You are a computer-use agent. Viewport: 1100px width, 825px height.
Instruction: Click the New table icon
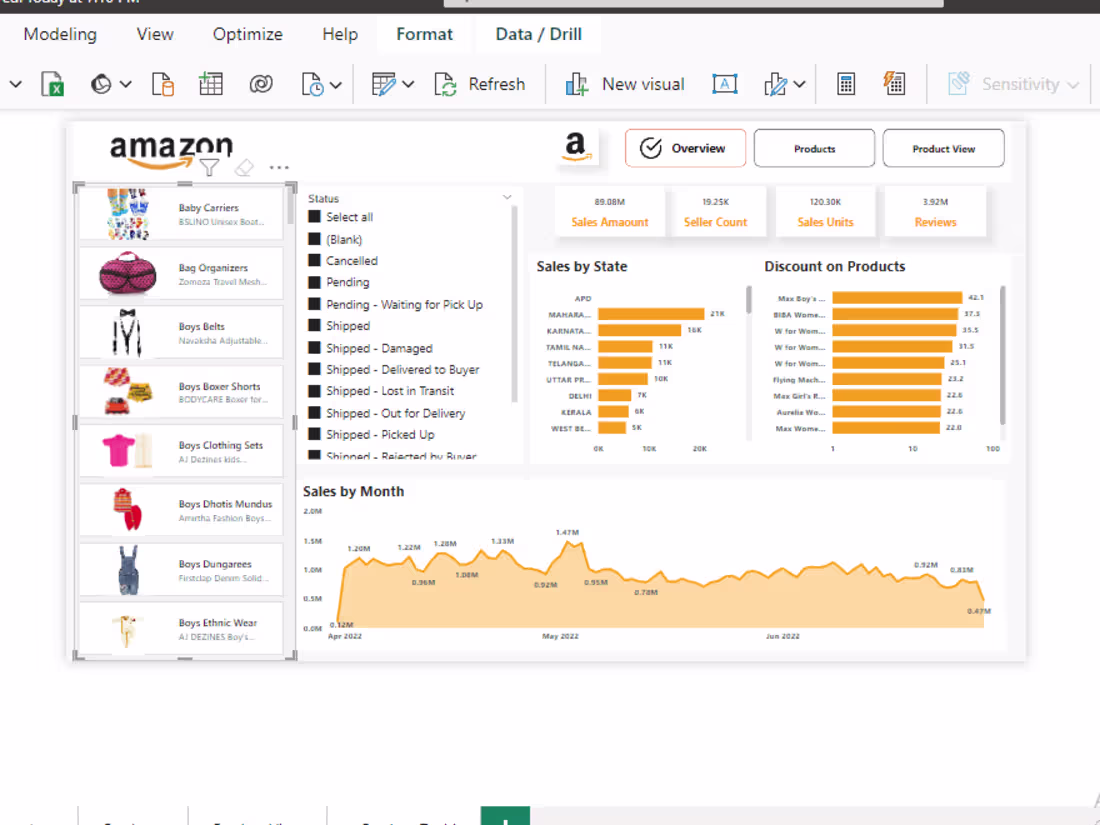pos(210,84)
